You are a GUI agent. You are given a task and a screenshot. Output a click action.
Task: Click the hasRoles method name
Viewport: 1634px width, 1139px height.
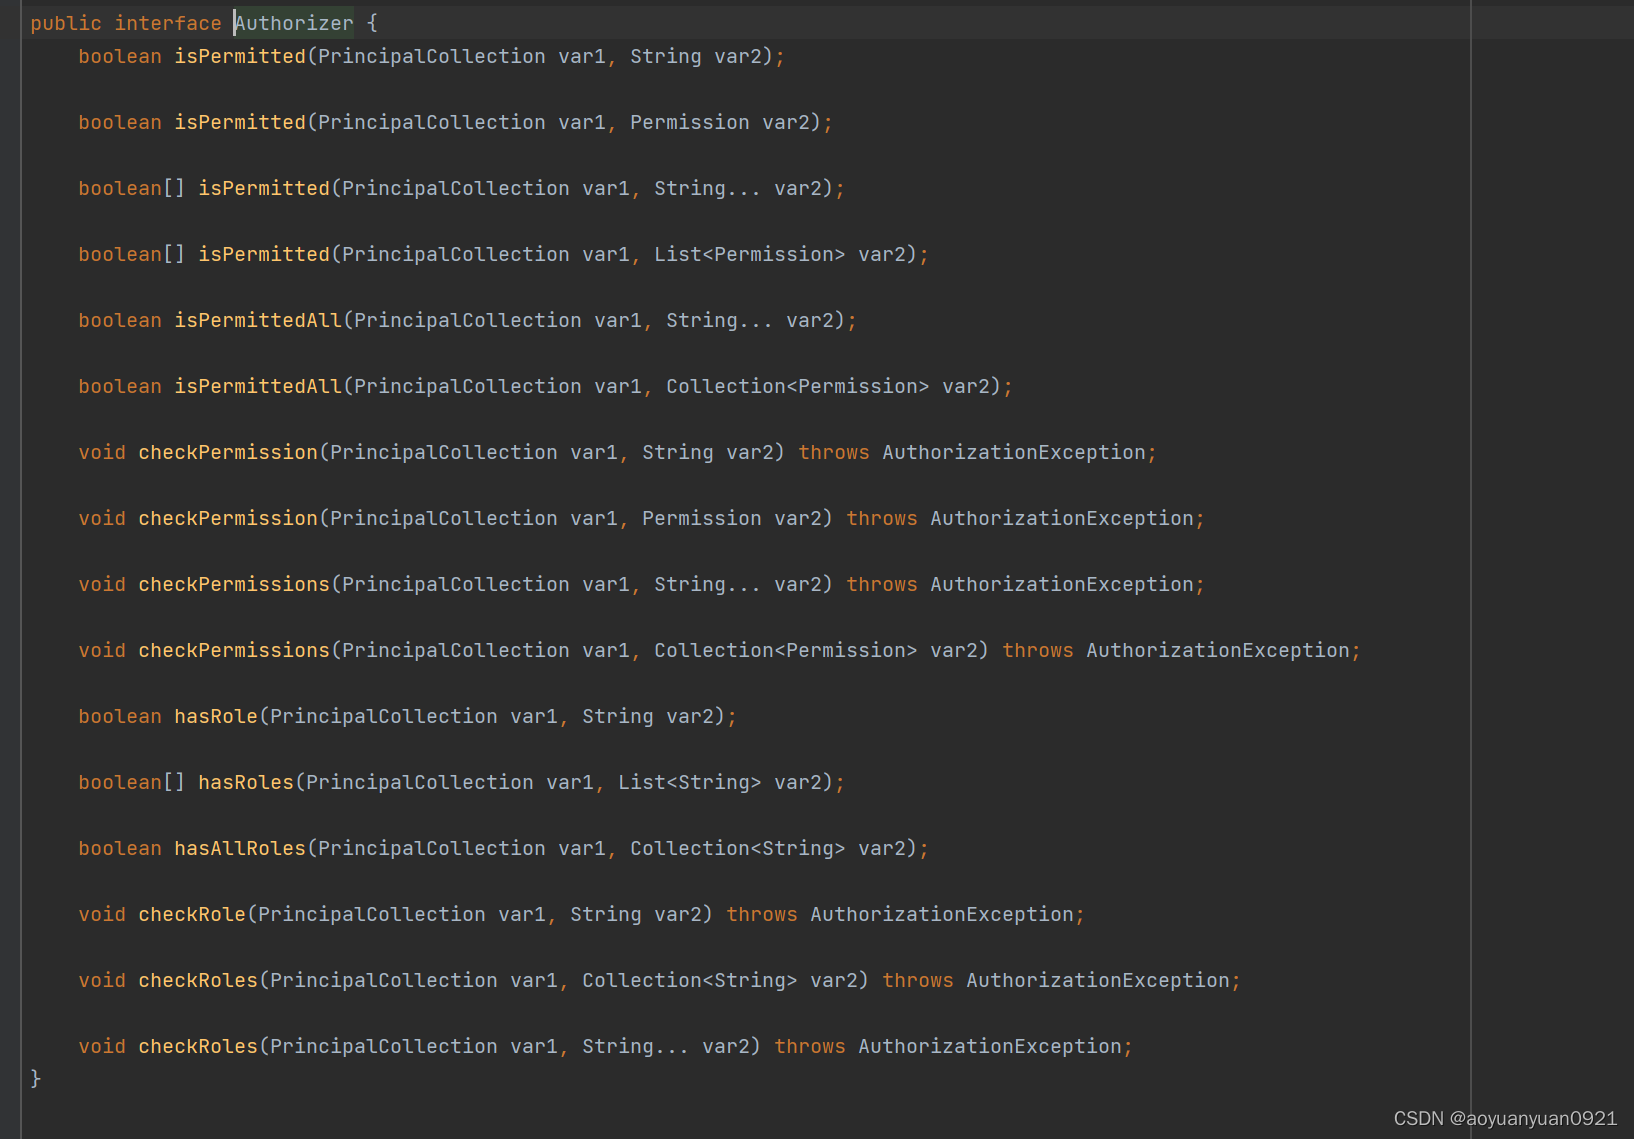pyautogui.click(x=246, y=782)
